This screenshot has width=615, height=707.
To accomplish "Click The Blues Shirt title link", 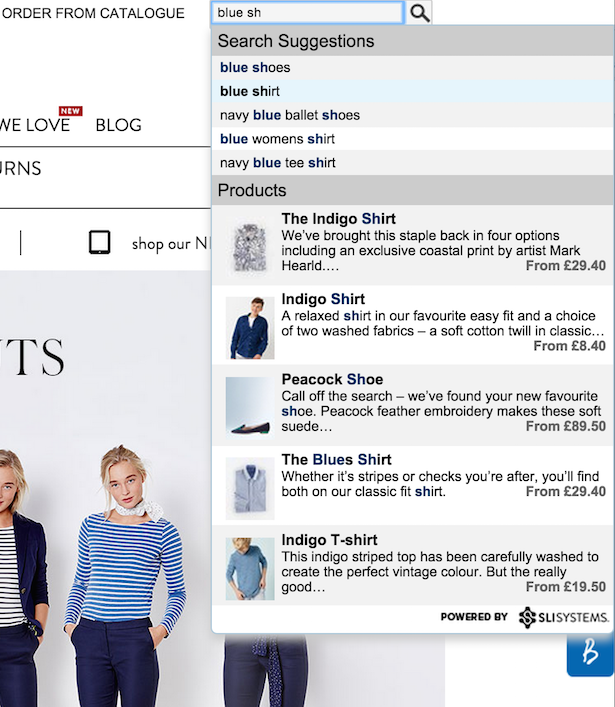I will (x=336, y=459).
